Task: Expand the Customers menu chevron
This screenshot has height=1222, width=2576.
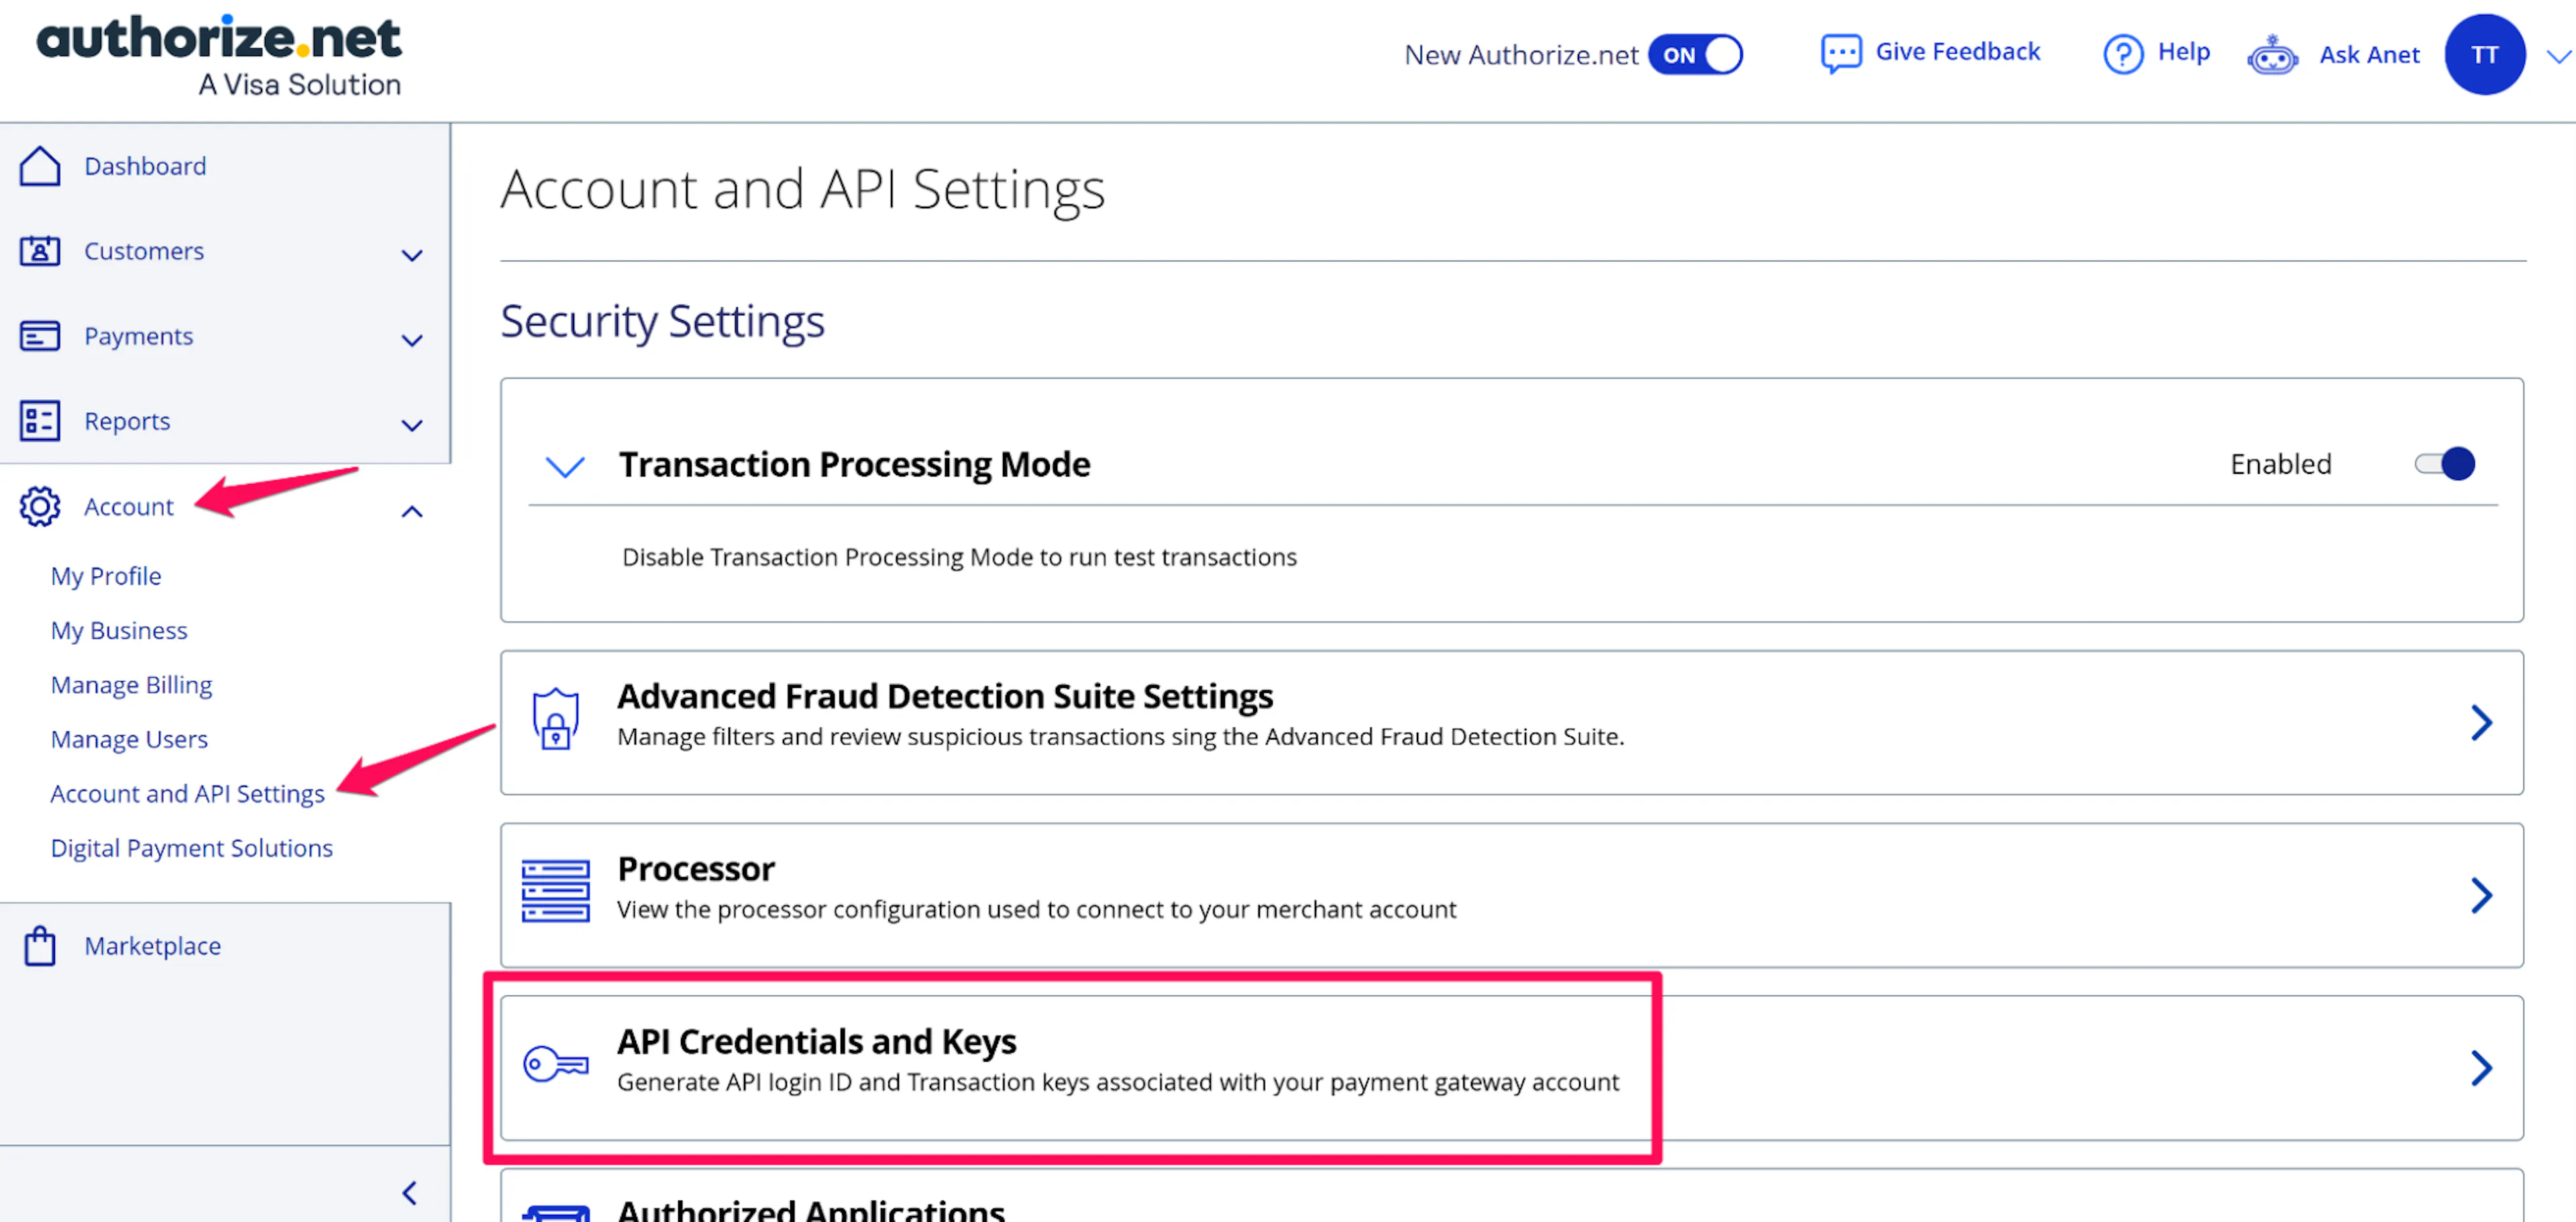Action: tap(411, 256)
